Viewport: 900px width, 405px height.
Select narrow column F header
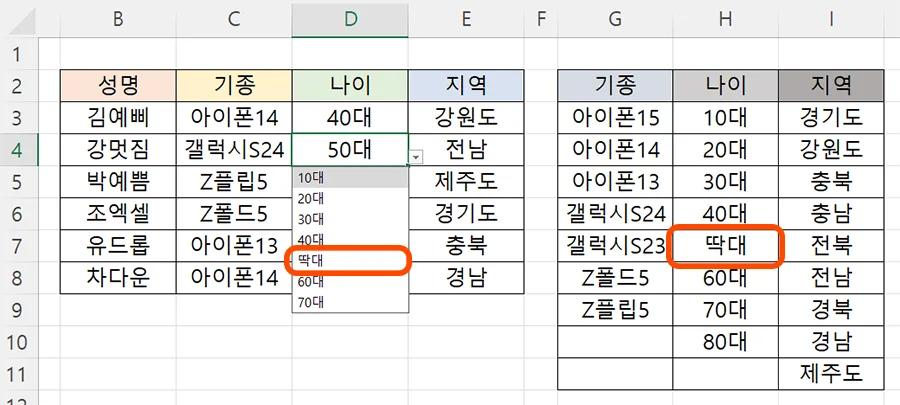[x=541, y=19]
